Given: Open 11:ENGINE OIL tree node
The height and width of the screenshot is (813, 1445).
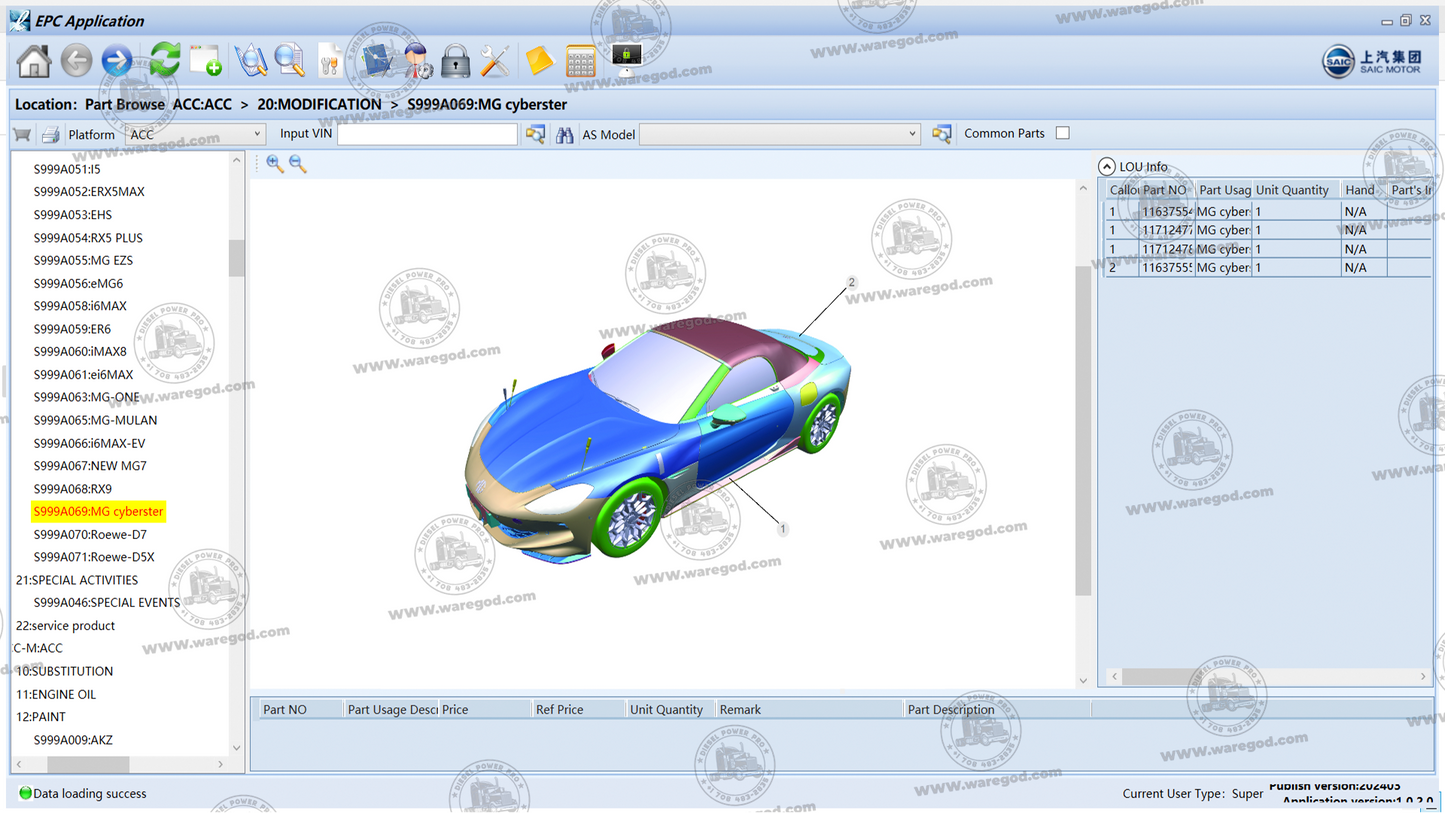Looking at the screenshot, I should [56, 695].
